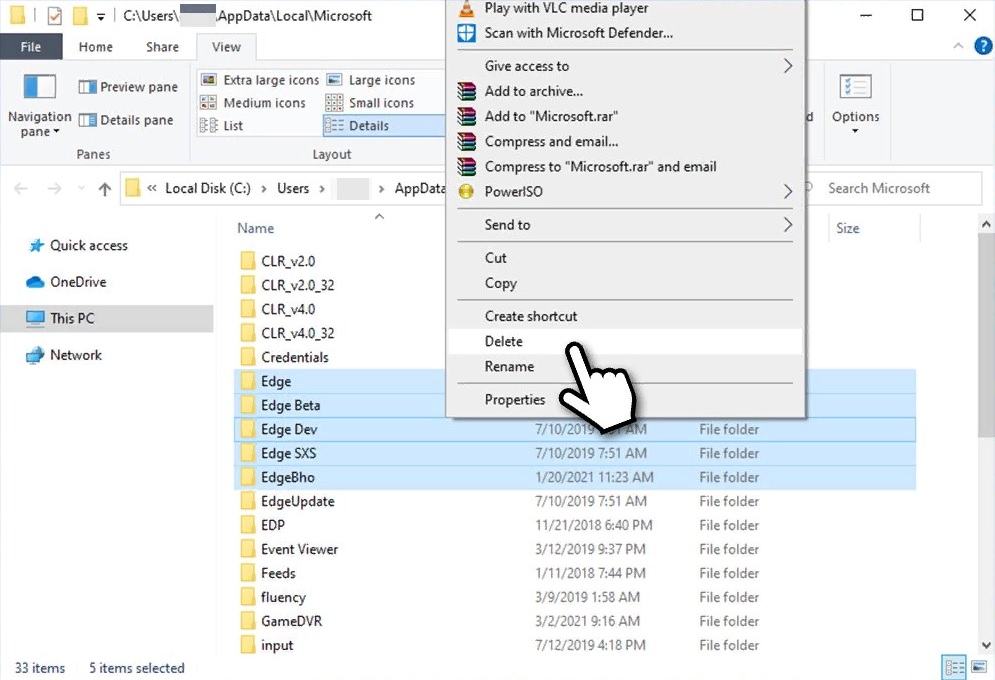Select Add to archive entry
This screenshot has height=680, width=995.
tap(625, 91)
